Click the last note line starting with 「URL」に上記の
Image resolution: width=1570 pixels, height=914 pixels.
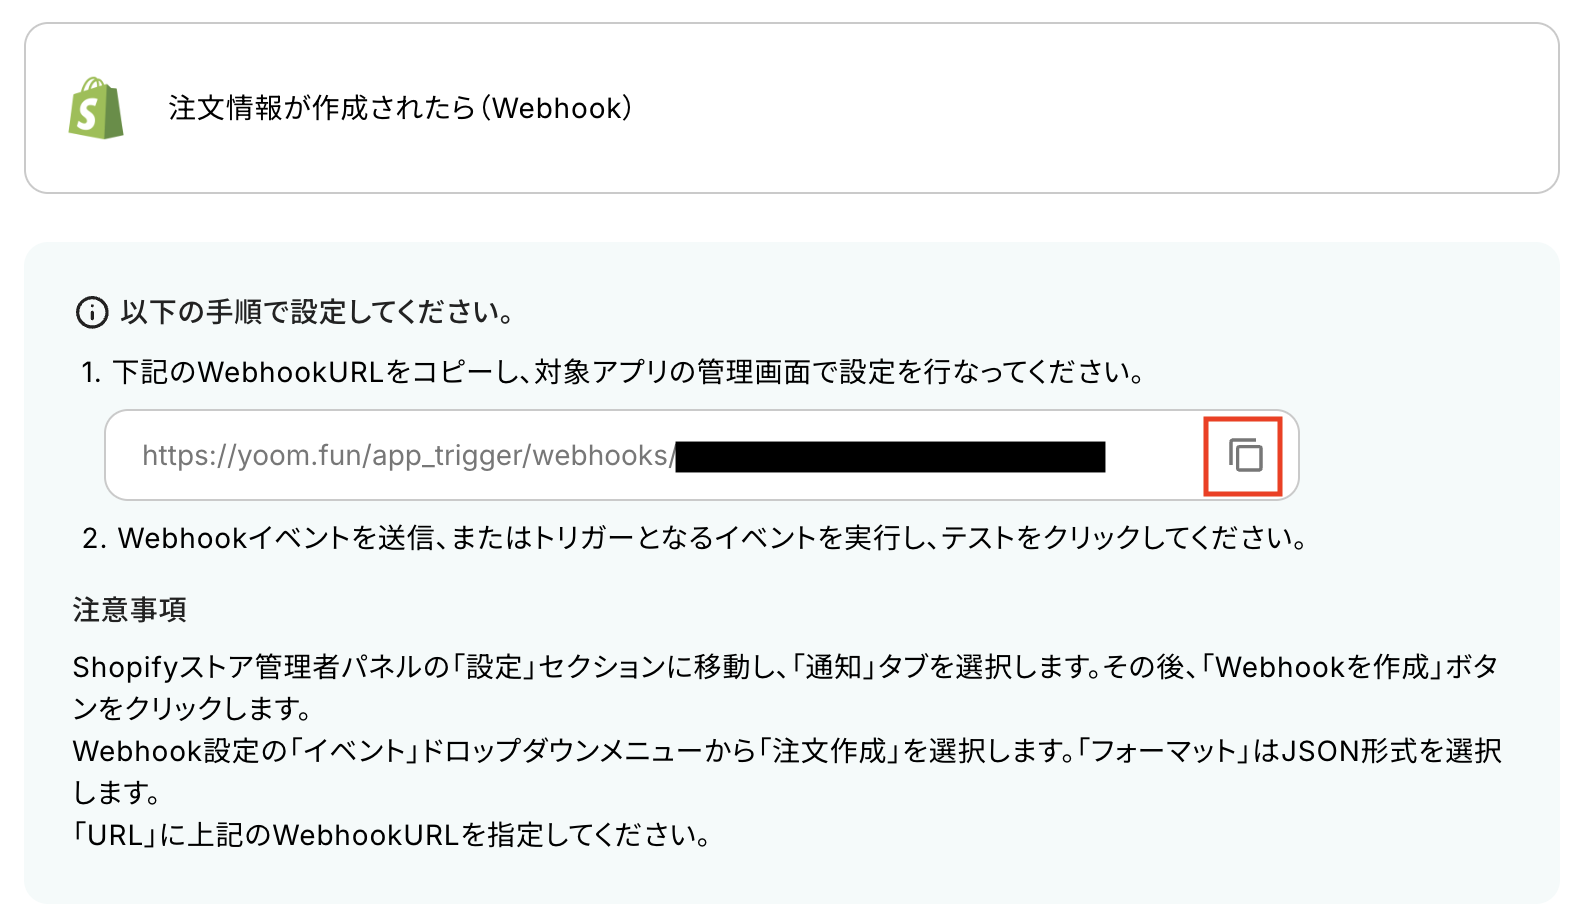point(392,835)
